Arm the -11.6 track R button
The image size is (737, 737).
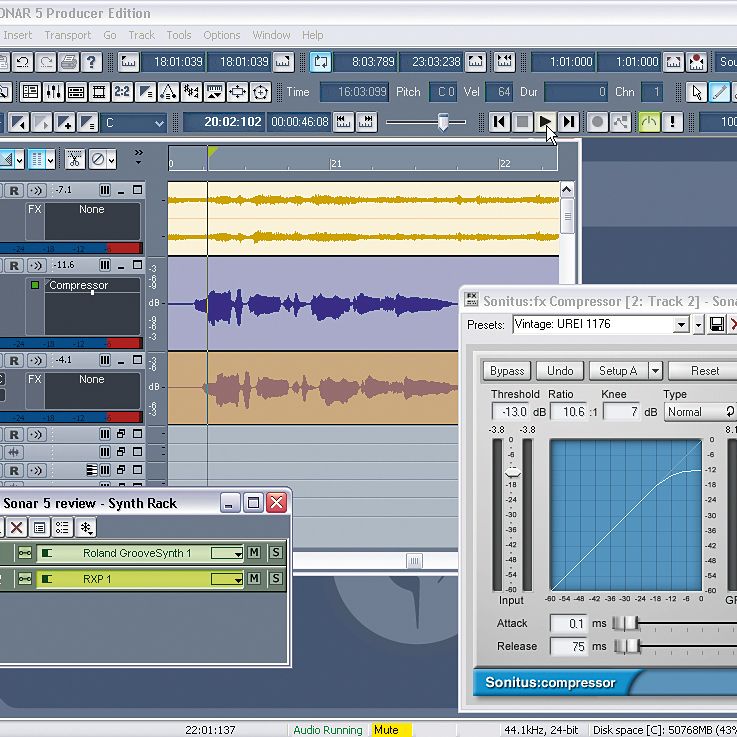tap(14, 266)
